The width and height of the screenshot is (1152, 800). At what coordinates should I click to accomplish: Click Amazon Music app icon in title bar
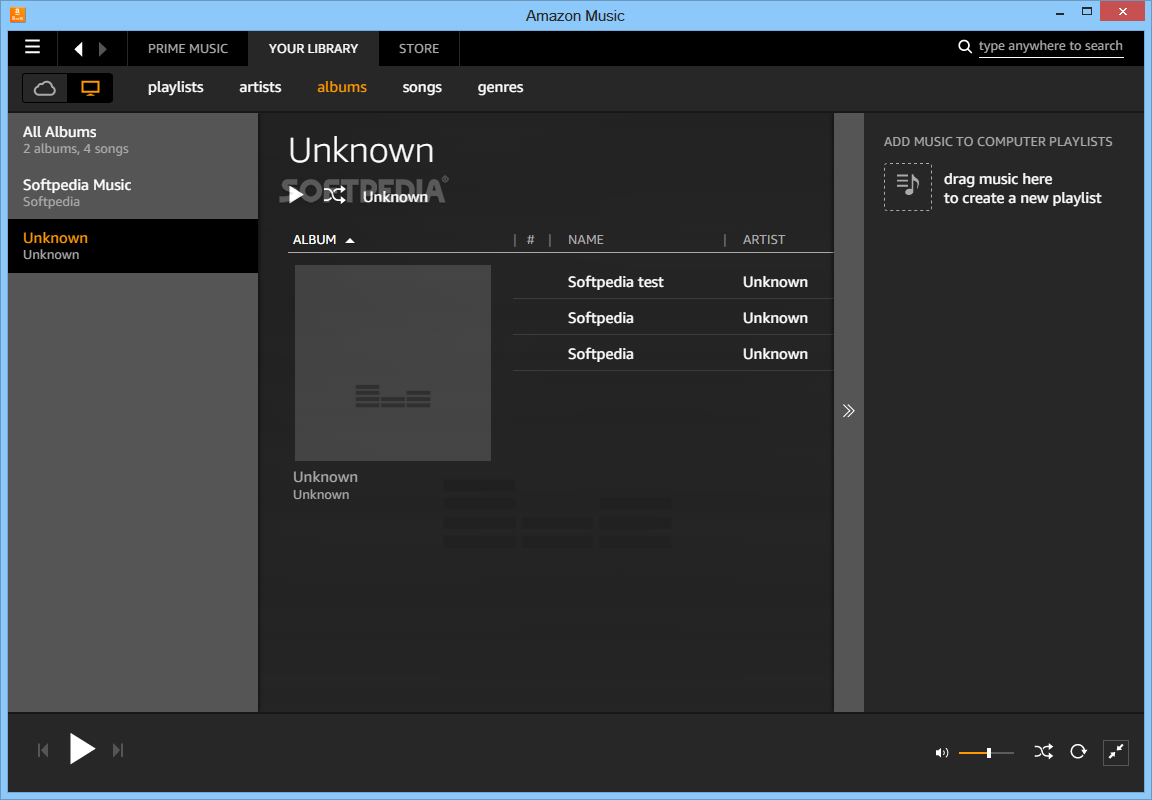pyautogui.click(x=17, y=14)
